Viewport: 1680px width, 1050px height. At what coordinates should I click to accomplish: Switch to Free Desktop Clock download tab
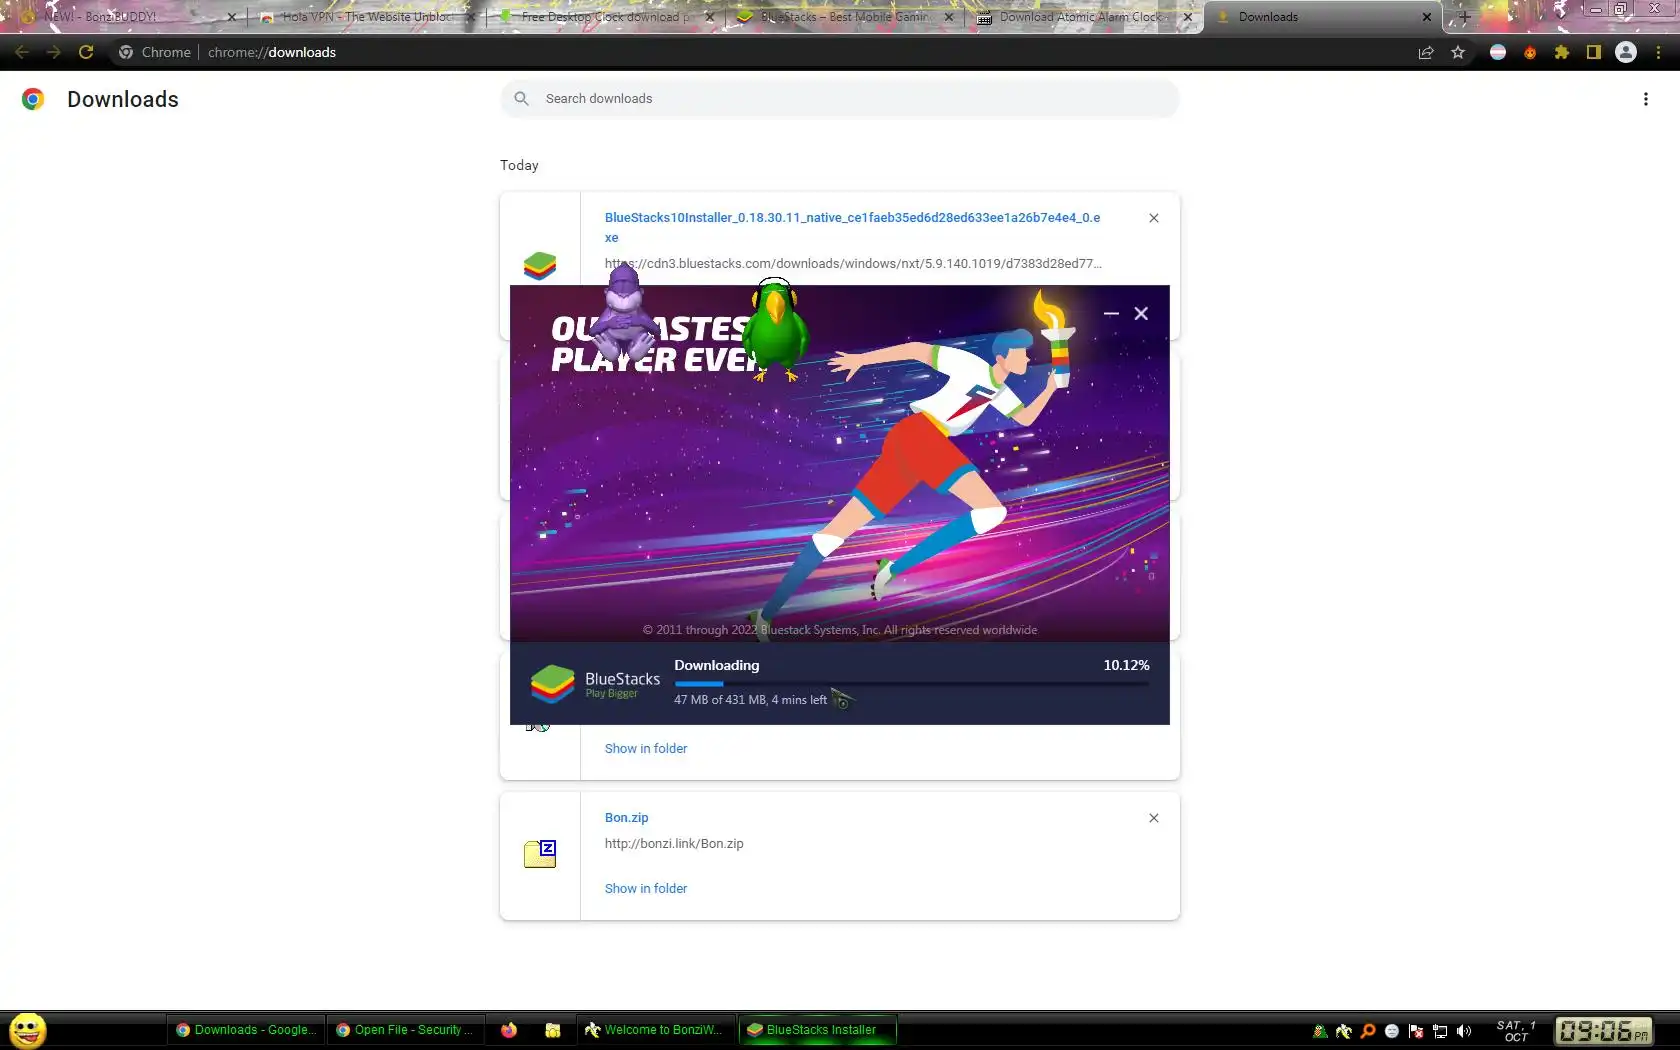click(604, 17)
